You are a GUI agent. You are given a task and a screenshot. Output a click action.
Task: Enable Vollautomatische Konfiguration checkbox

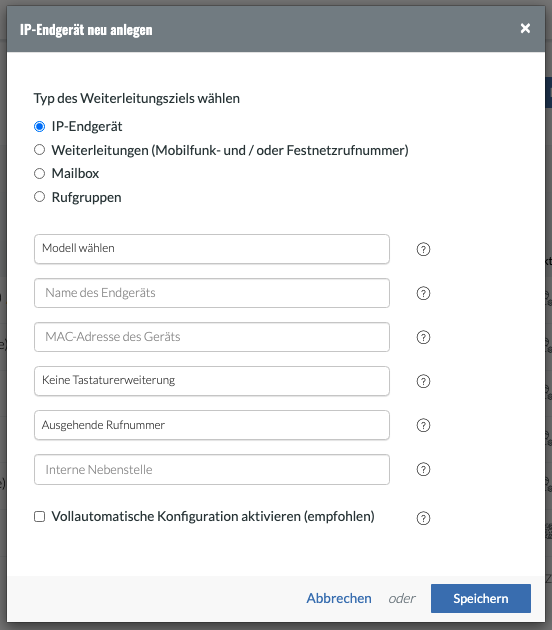(39, 517)
